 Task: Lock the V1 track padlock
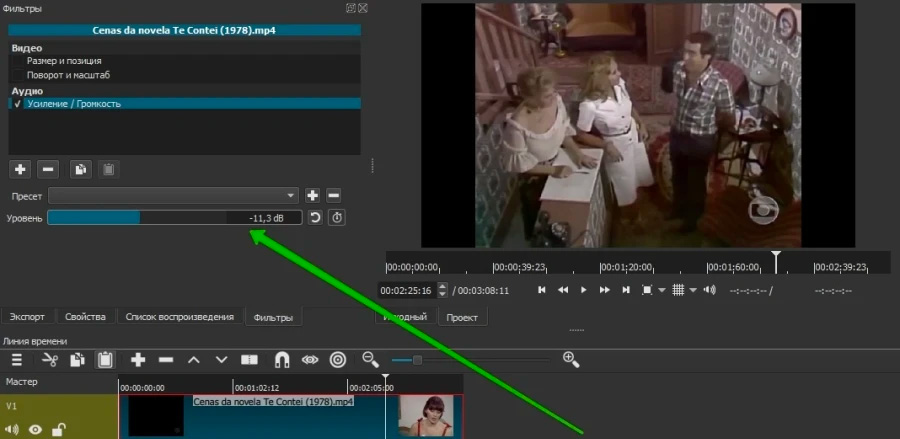[59, 429]
